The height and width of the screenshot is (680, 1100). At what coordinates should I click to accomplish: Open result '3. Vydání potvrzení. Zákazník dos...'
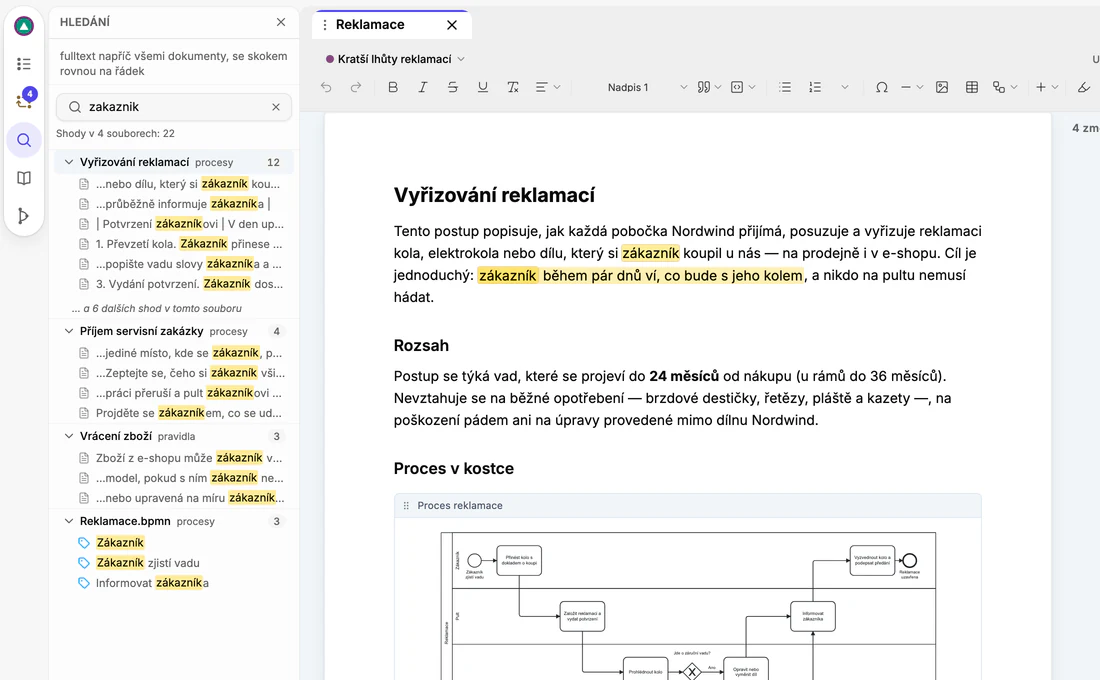pos(180,284)
